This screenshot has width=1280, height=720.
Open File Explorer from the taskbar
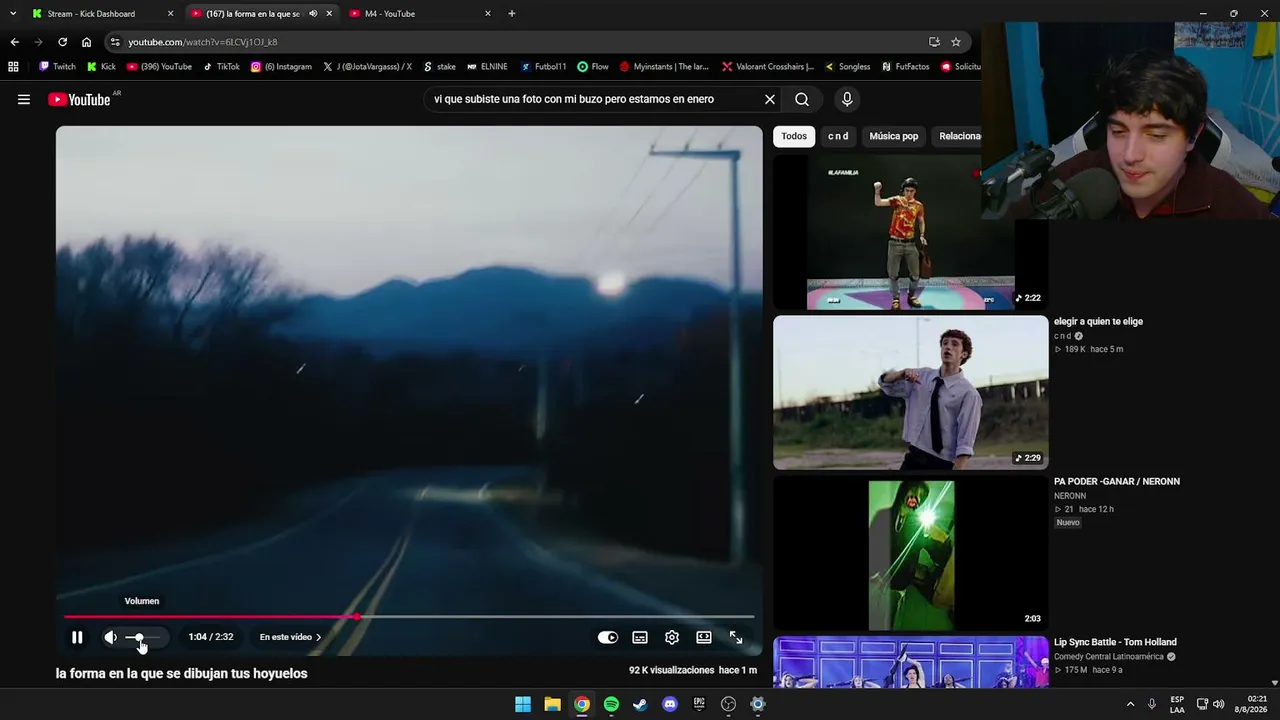(552, 704)
